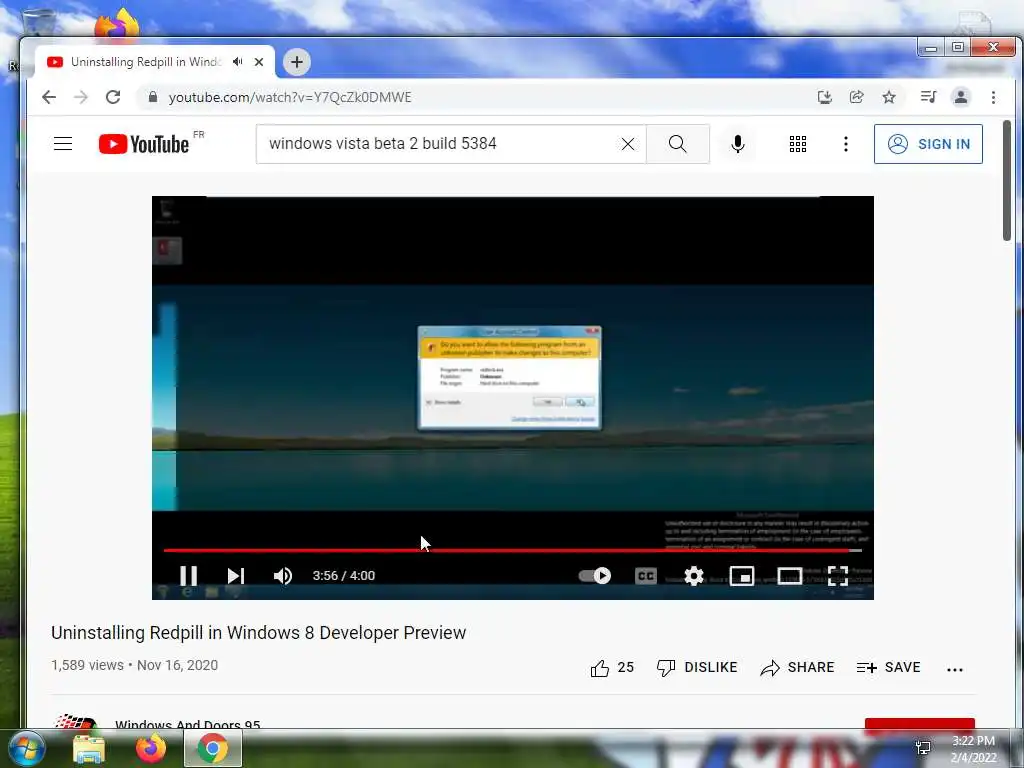Open File Explorer from the taskbar
1024x768 pixels.
pyautogui.click(x=89, y=749)
